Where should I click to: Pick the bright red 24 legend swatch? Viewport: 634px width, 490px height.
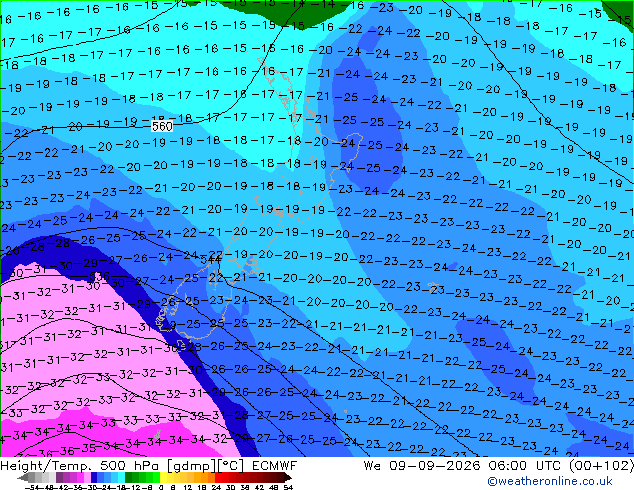pos(218,477)
